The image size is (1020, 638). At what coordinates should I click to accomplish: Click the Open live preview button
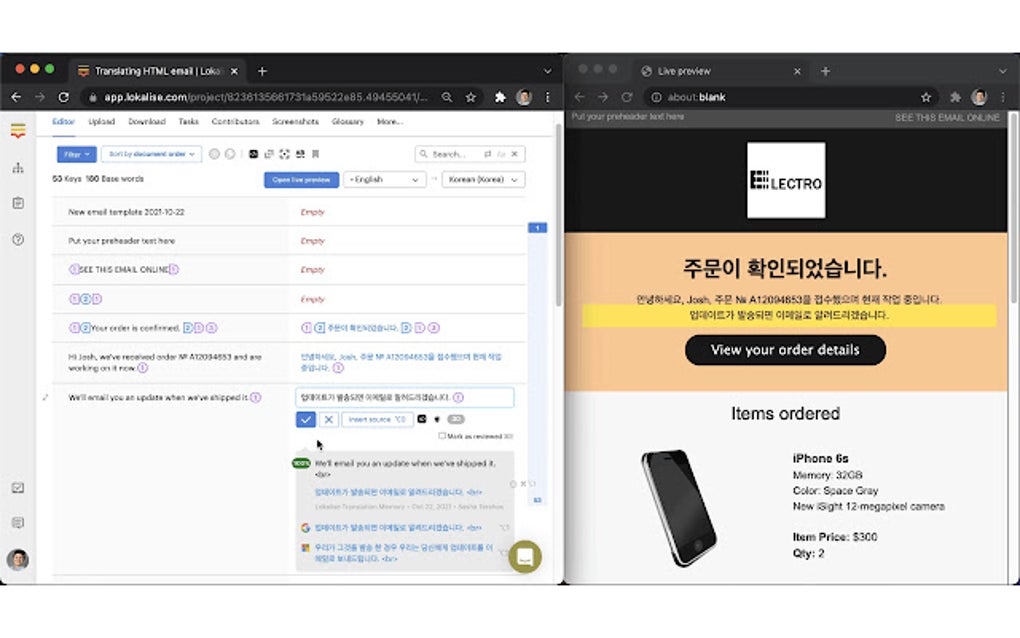point(300,180)
